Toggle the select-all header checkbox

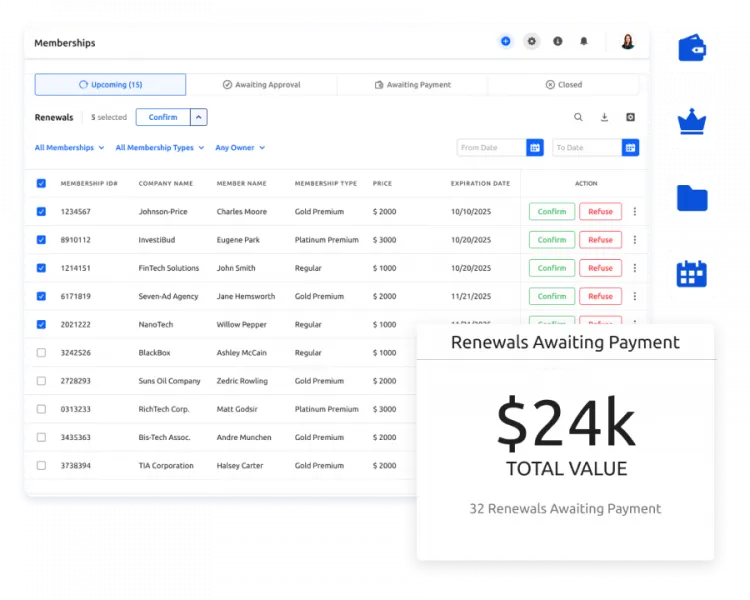click(x=41, y=183)
